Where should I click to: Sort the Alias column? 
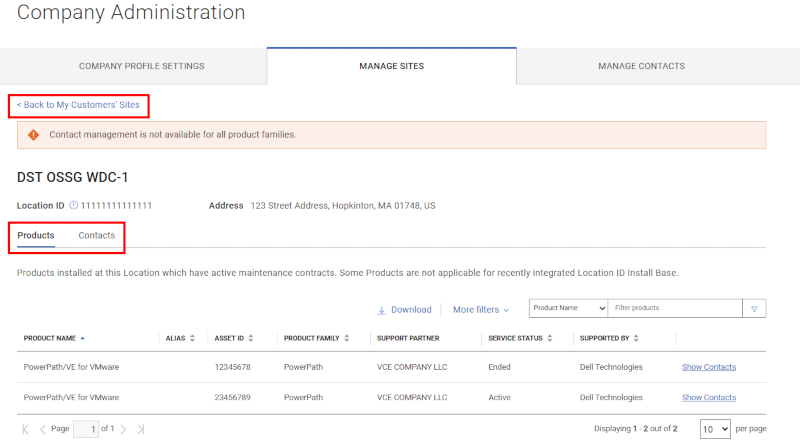[192, 339]
